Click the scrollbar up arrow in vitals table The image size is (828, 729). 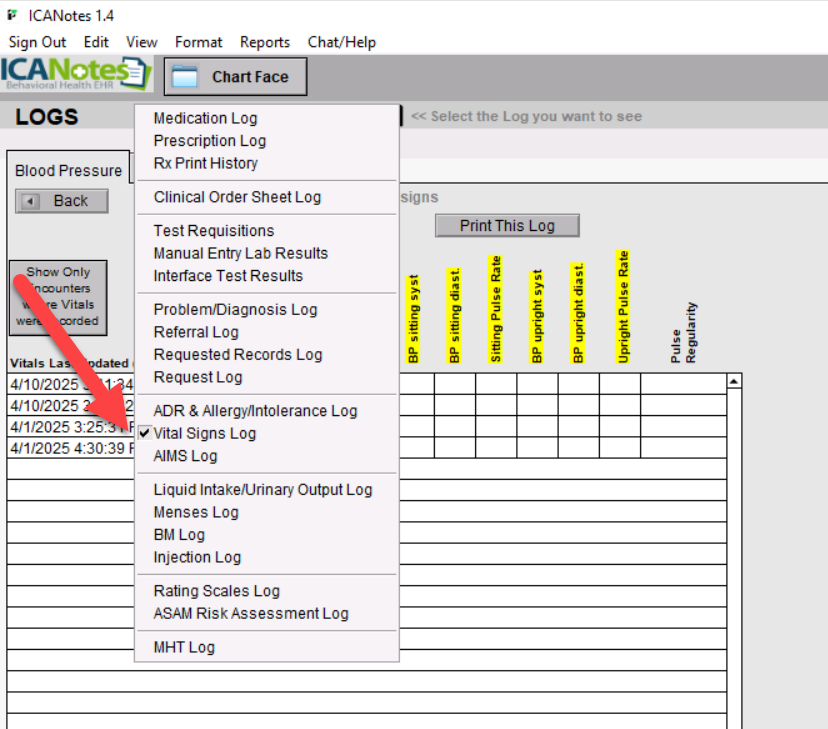point(734,382)
